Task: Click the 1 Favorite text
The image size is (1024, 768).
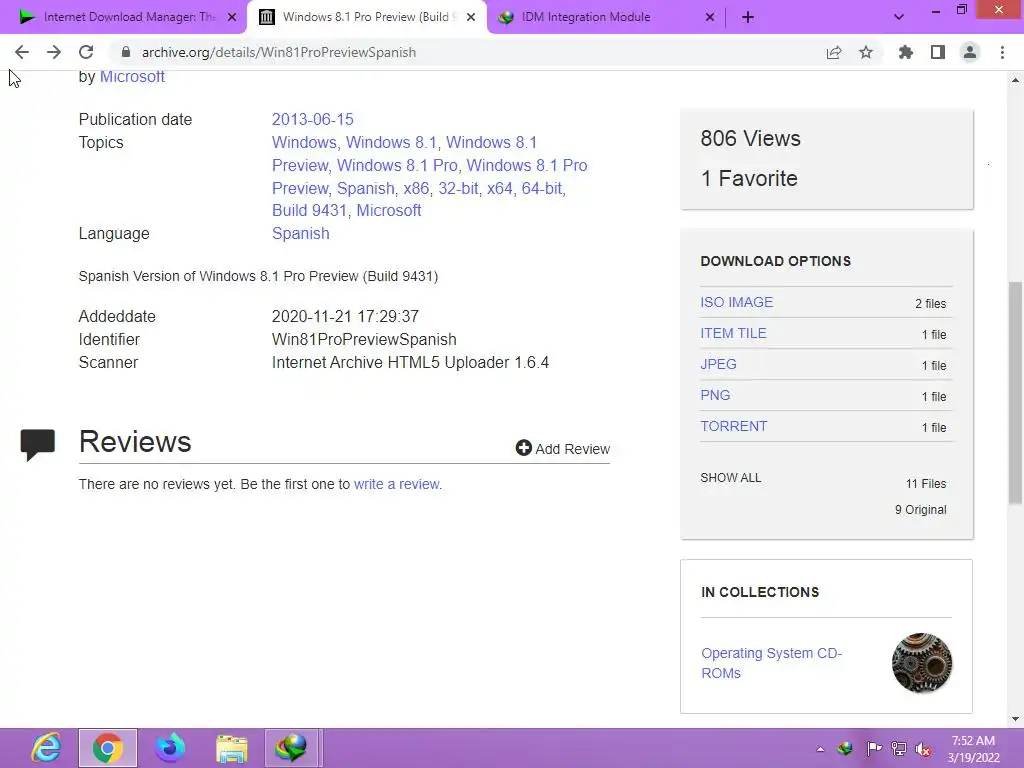Action: pyautogui.click(x=749, y=178)
